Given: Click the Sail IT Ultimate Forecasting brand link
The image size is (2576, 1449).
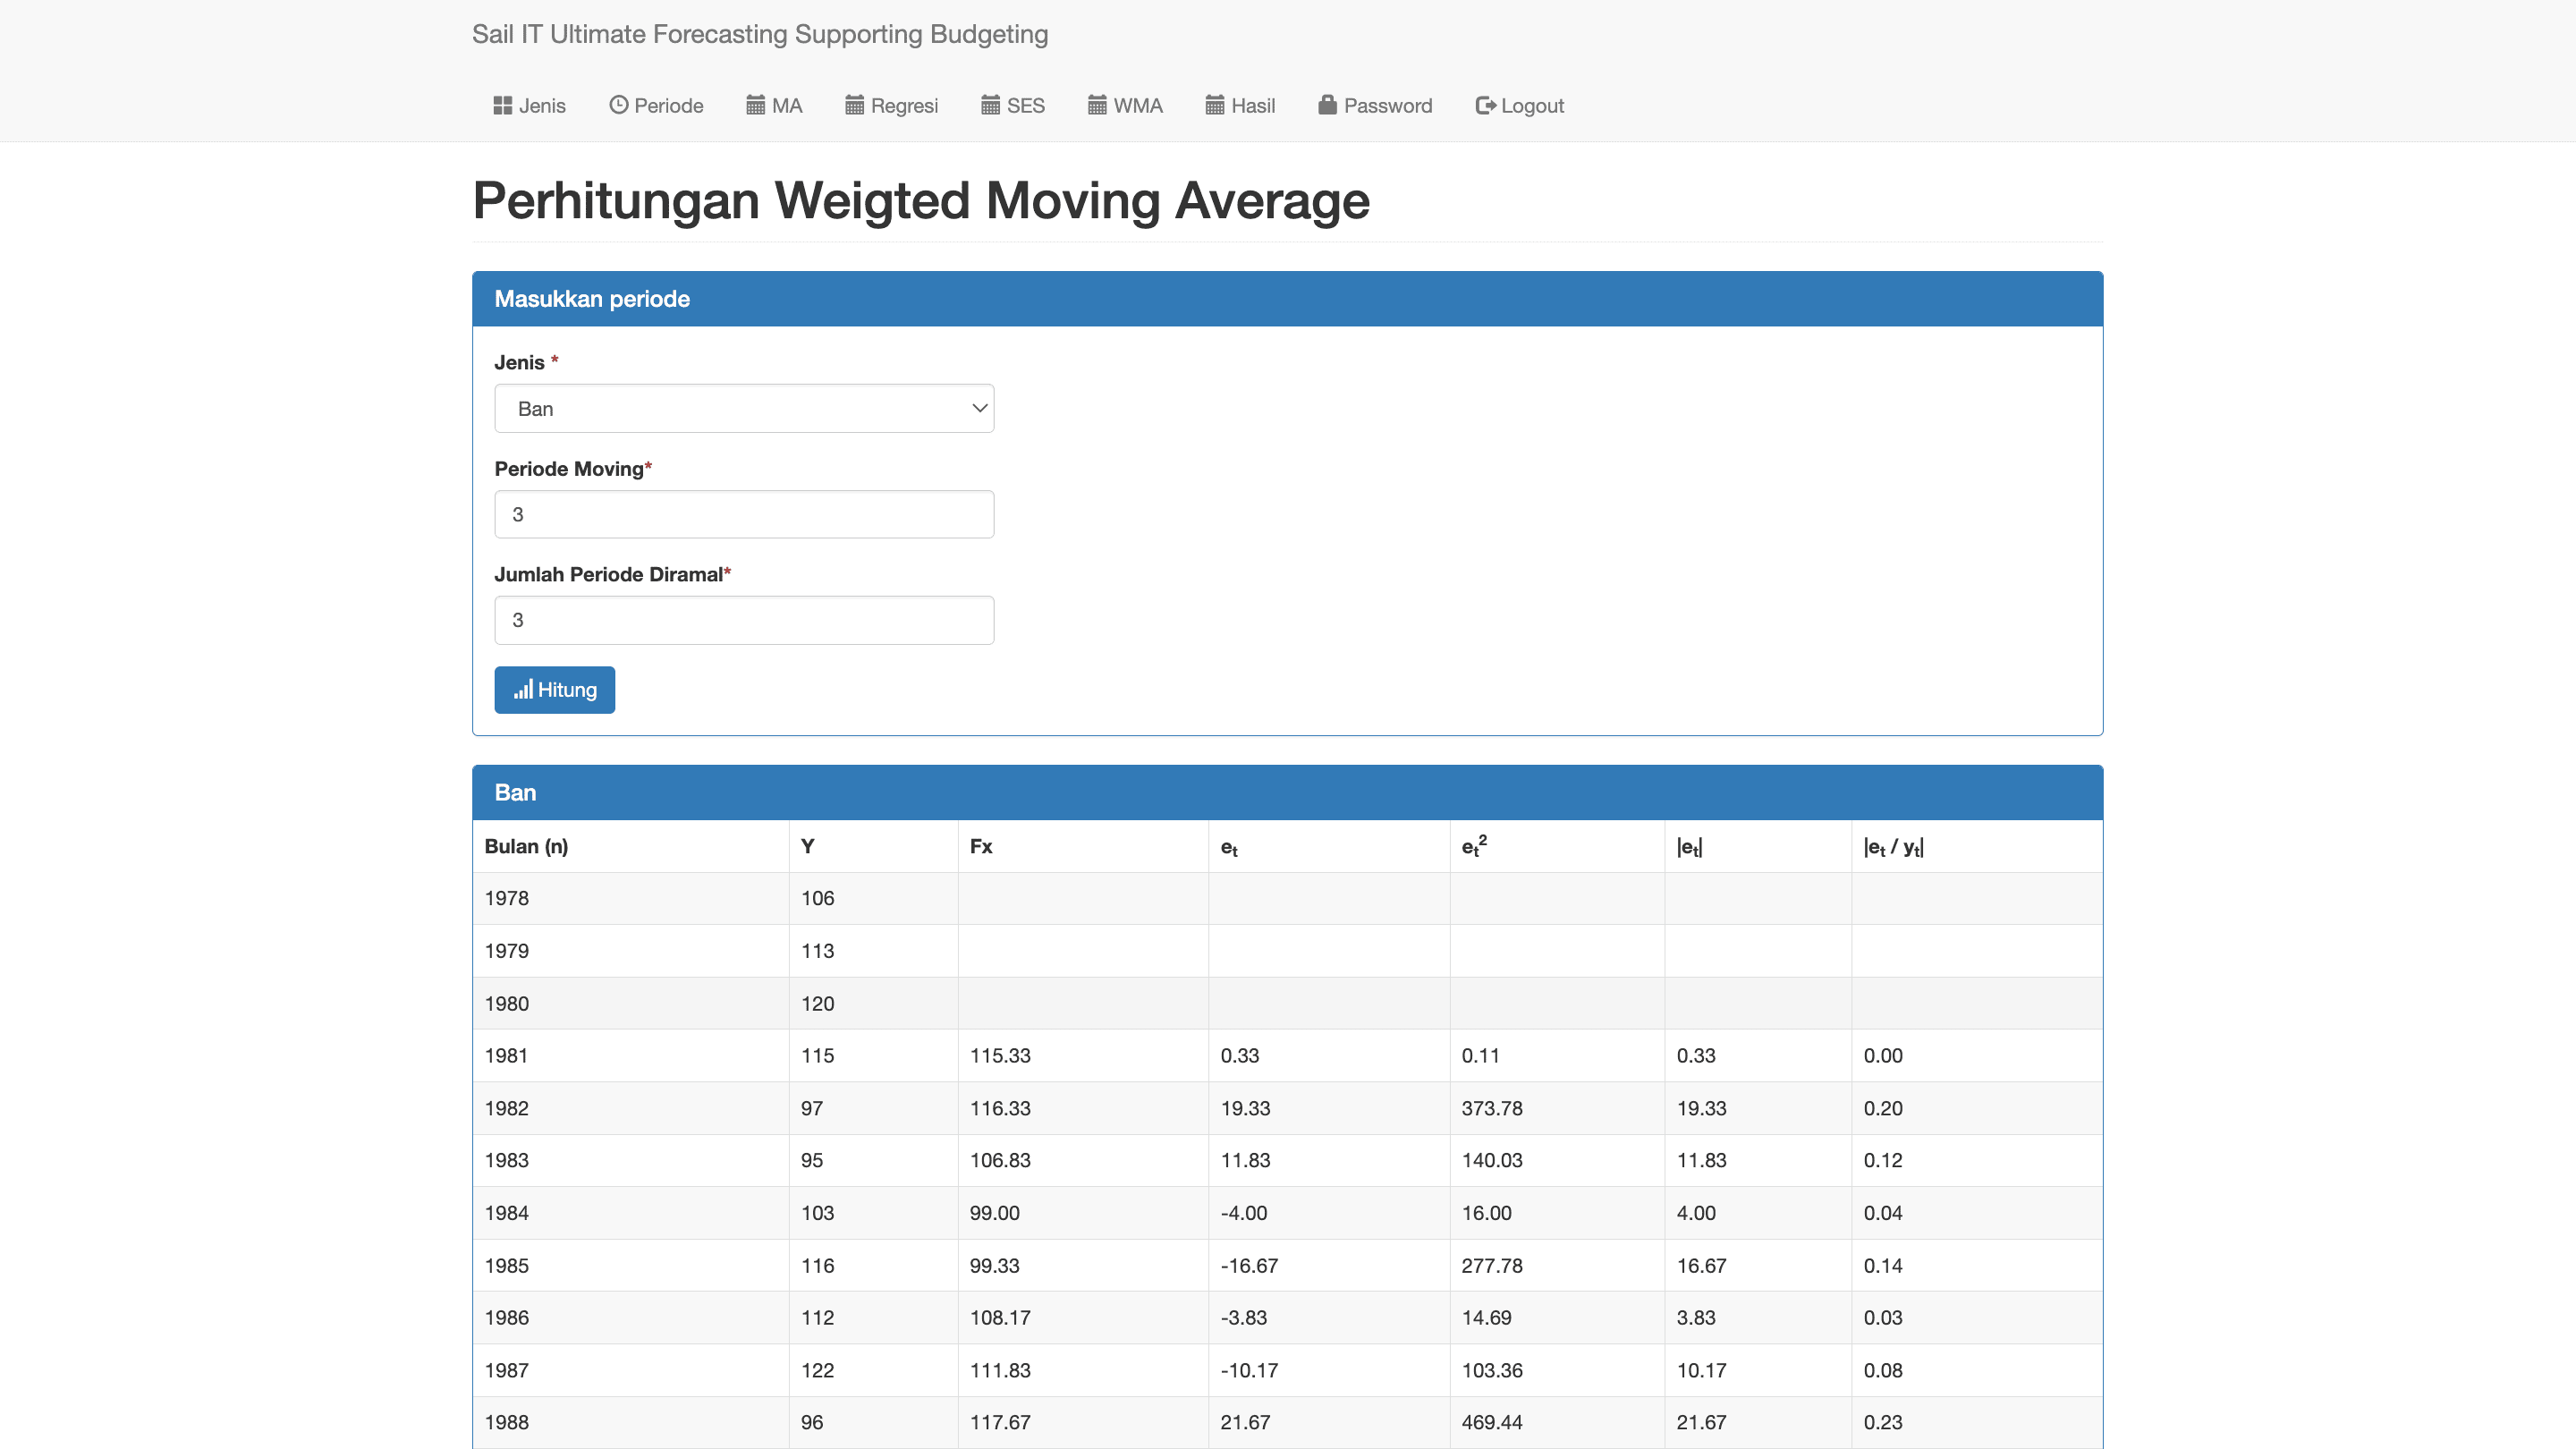Looking at the screenshot, I should point(760,34).
